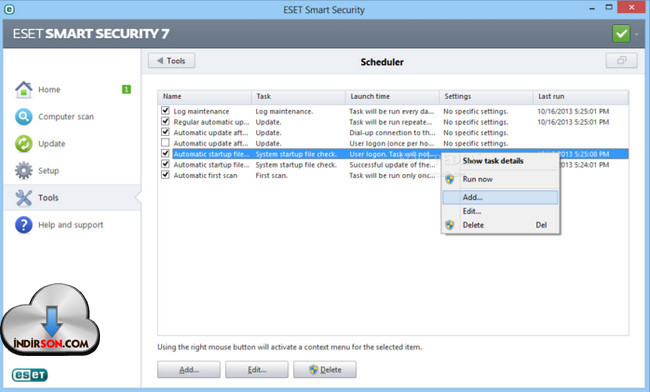Enable the User logon update task checkbox

click(165, 143)
